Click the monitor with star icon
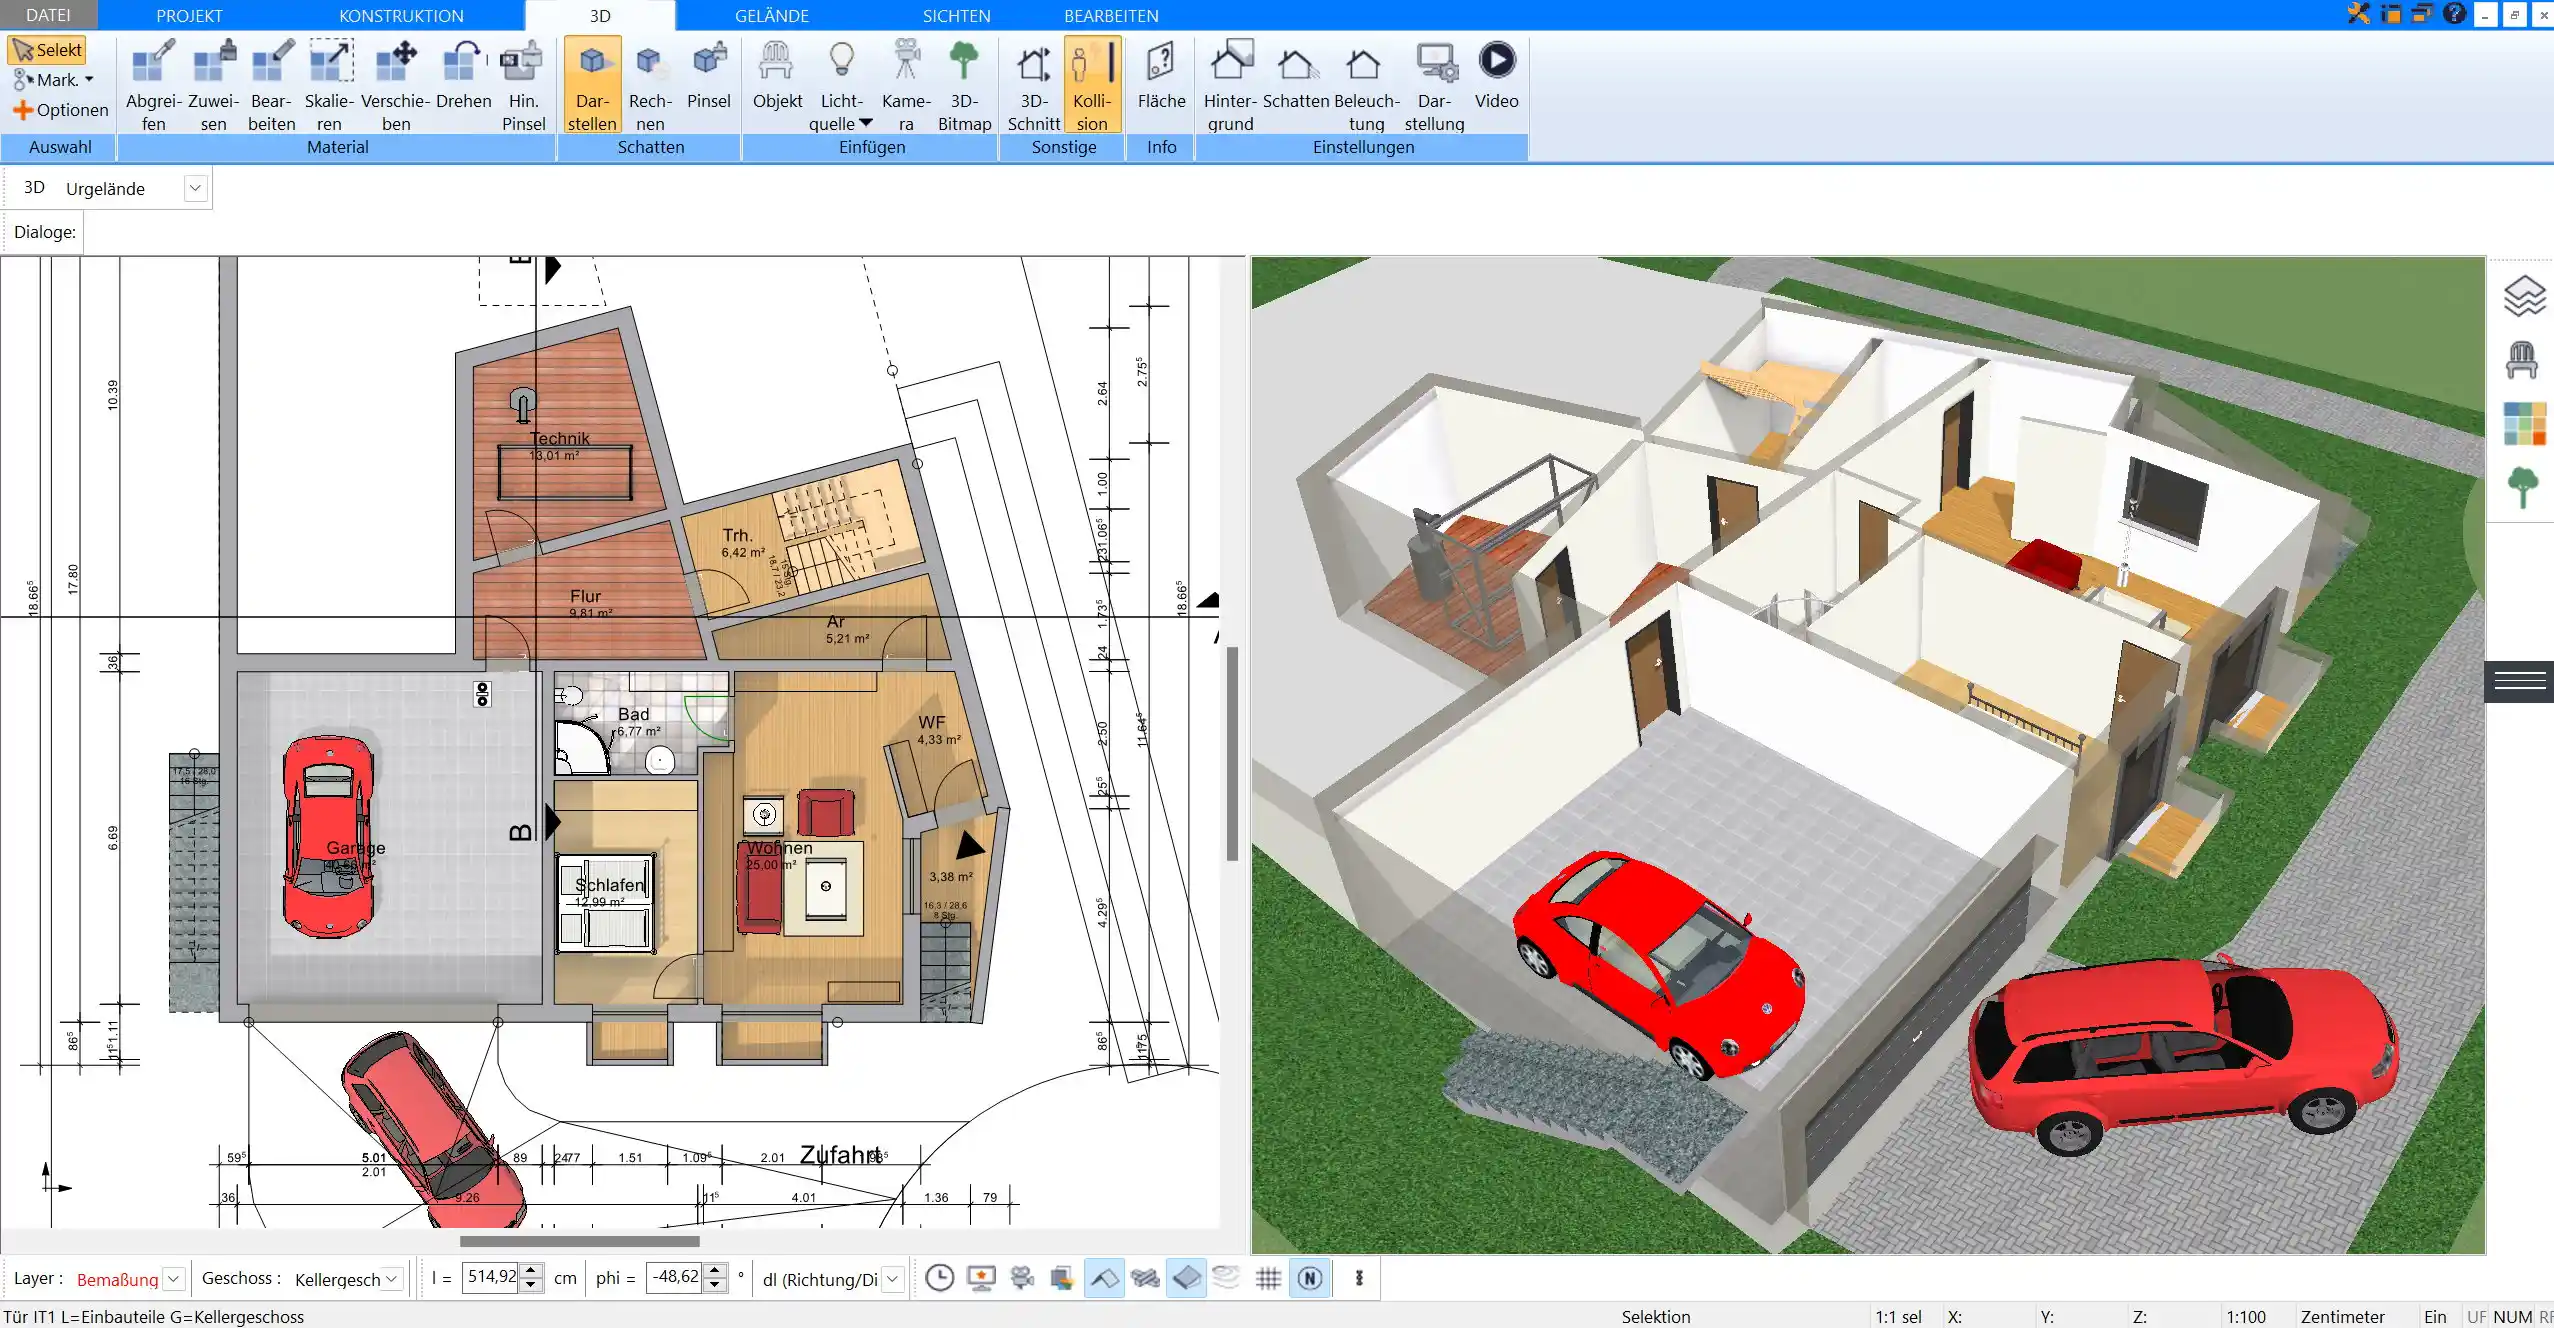This screenshot has width=2554, height=1328. pyautogui.click(x=981, y=1277)
